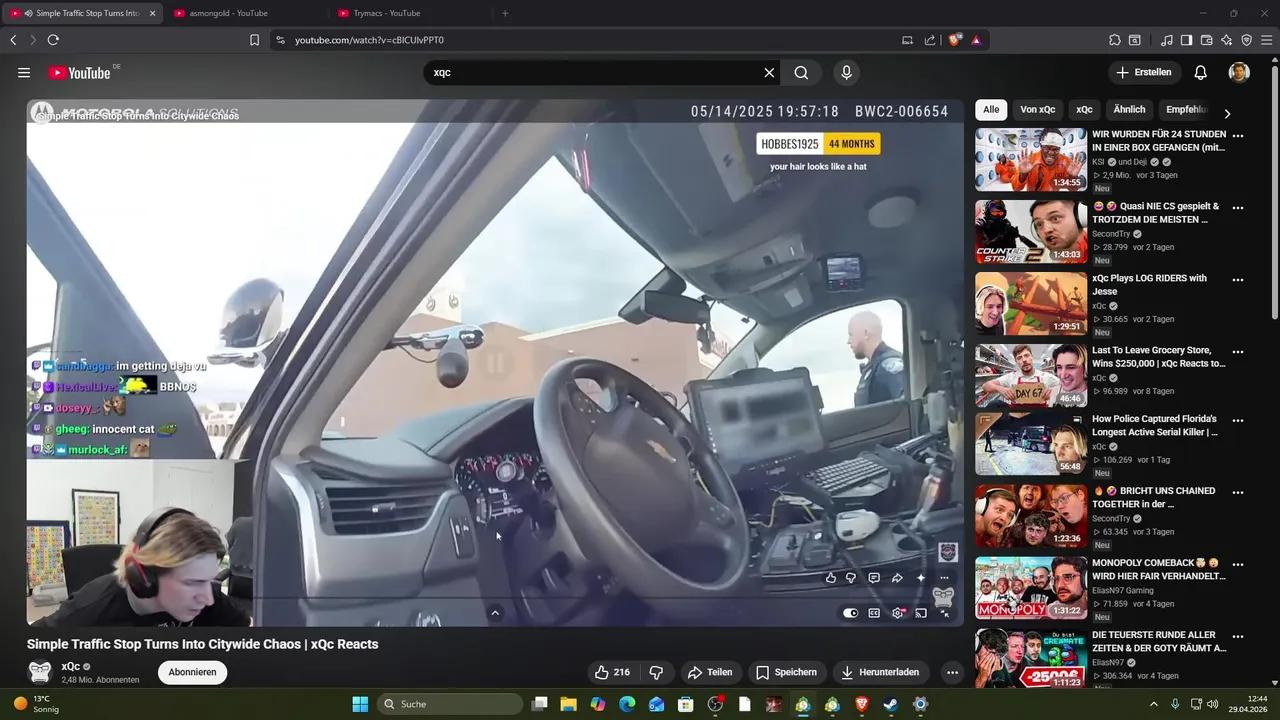Bookmark this page icon in address bar
The image size is (1280, 720).
point(254,40)
